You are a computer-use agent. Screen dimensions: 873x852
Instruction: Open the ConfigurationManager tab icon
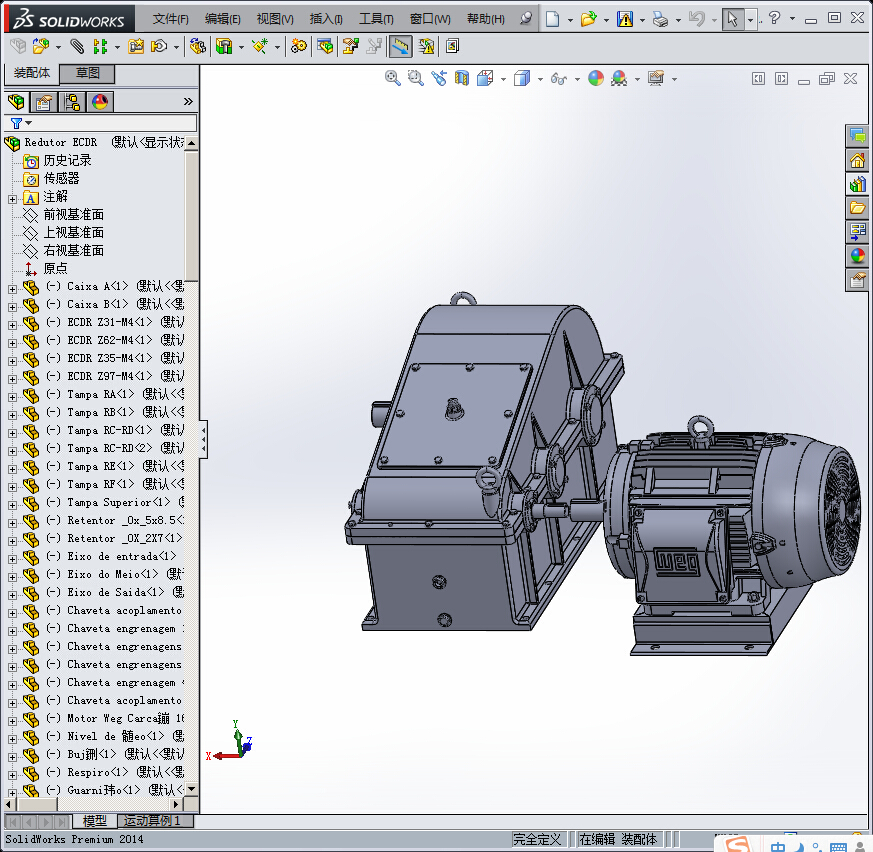click(x=72, y=101)
